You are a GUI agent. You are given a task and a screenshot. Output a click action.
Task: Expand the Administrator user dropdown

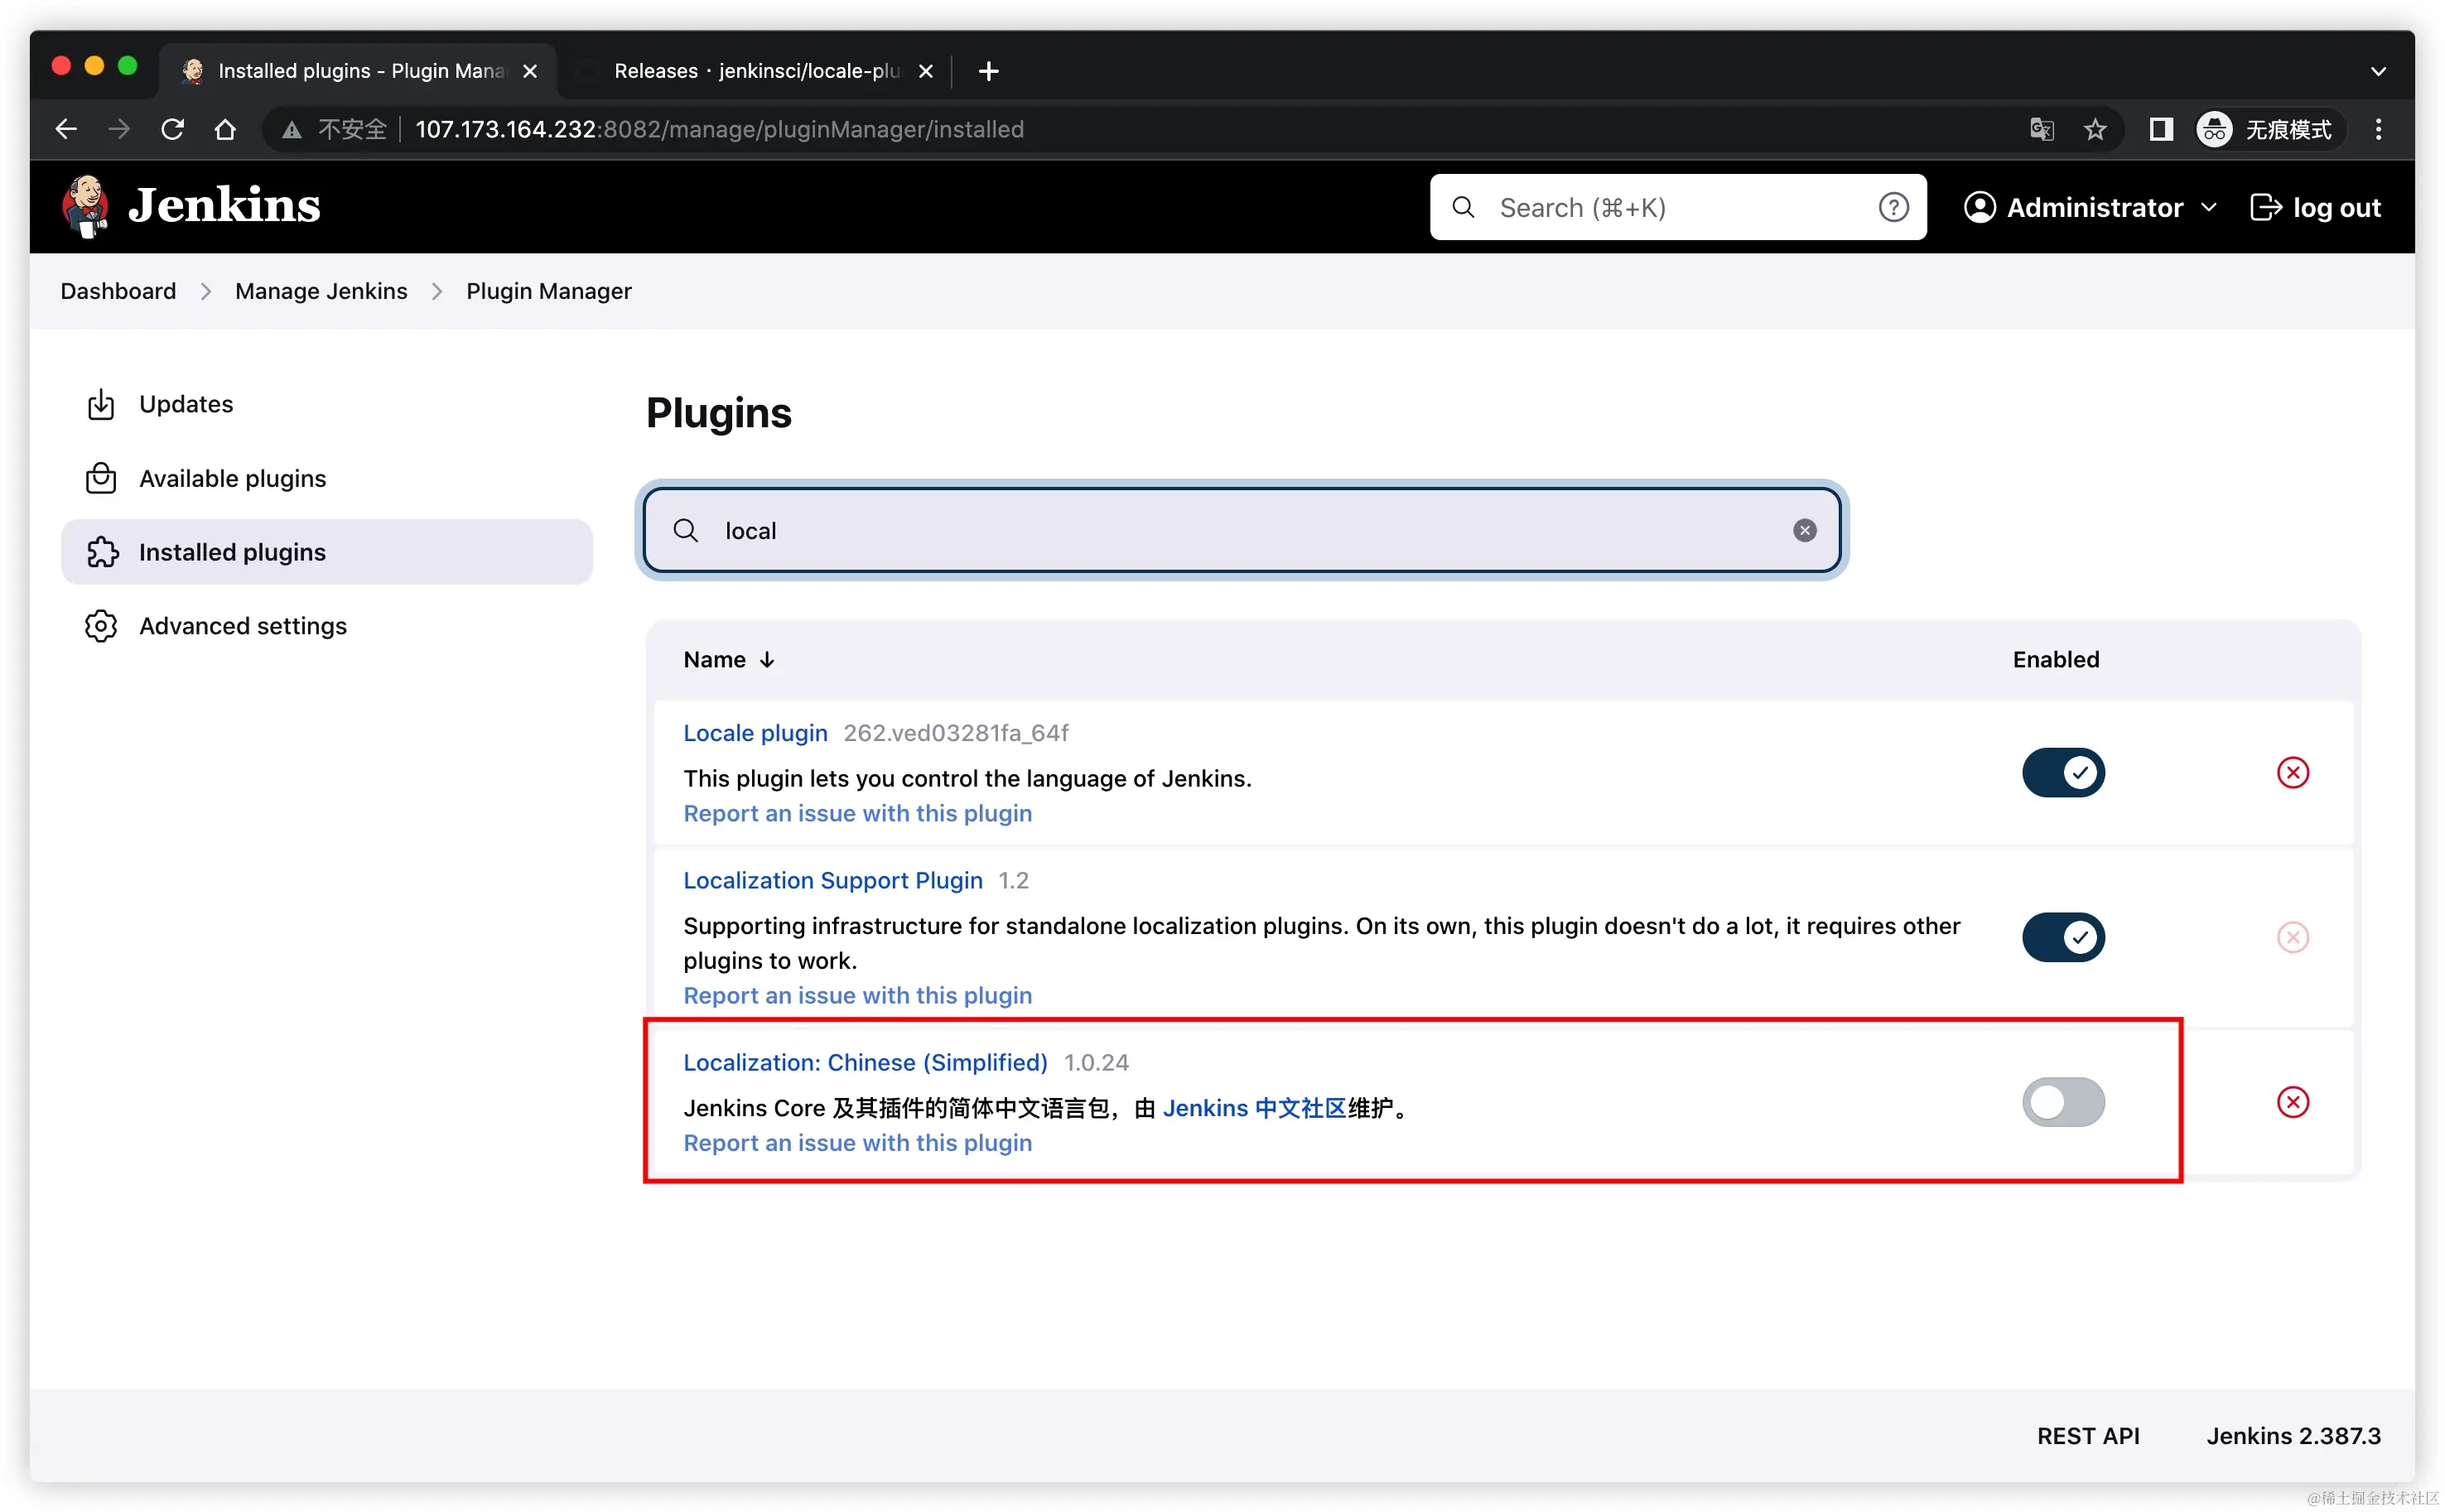pyautogui.click(x=2209, y=207)
